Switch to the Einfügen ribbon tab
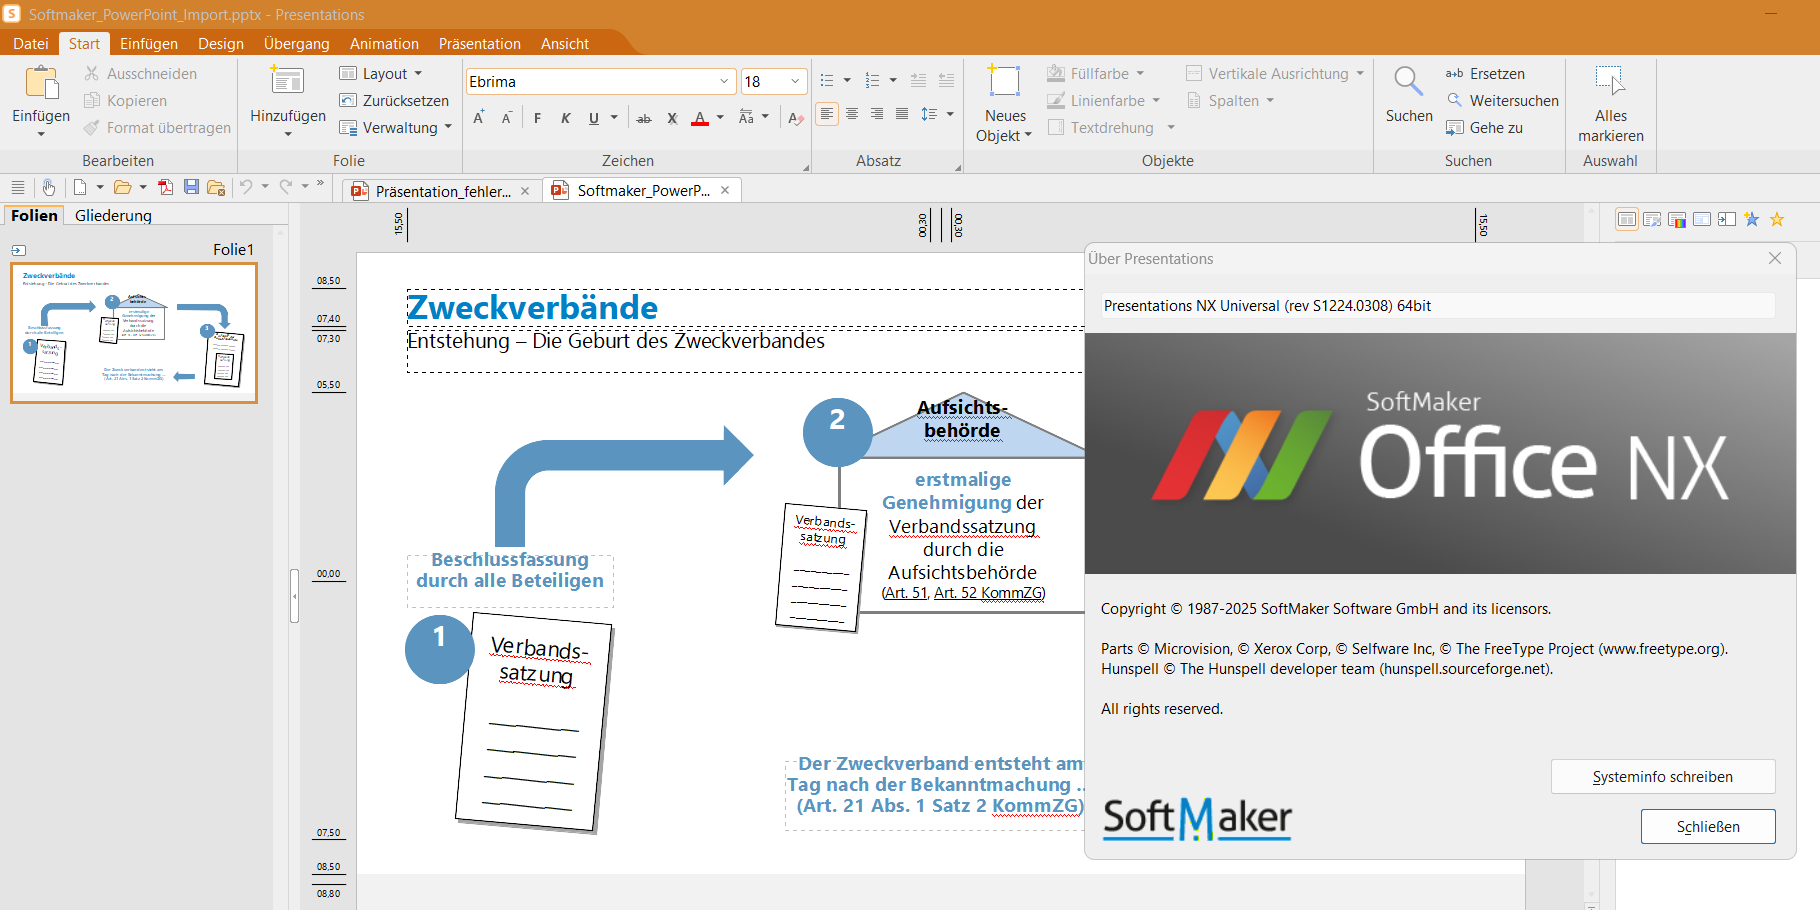 tap(149, 44)
